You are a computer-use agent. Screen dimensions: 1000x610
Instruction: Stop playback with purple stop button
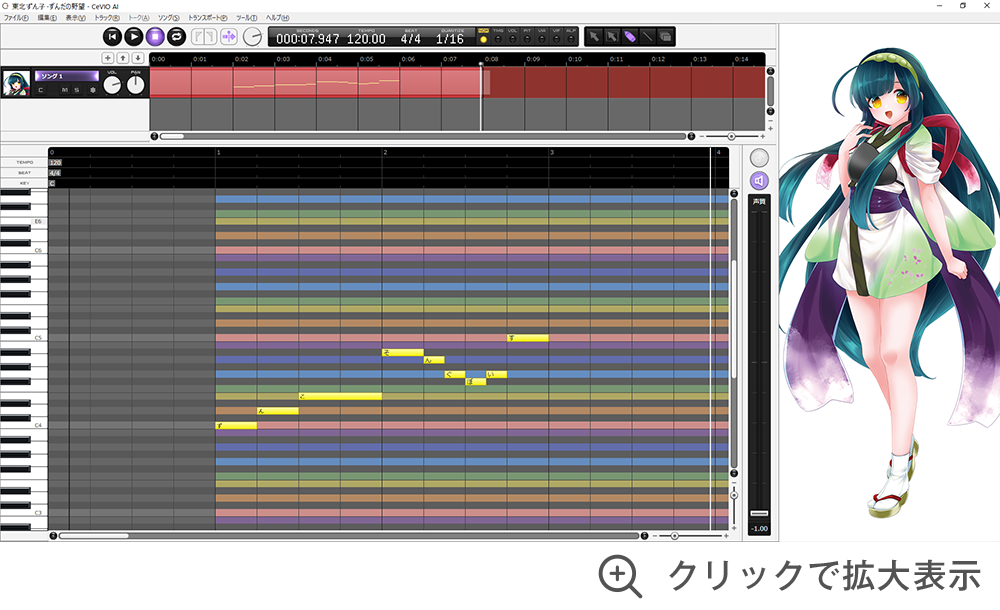[155, 36]
